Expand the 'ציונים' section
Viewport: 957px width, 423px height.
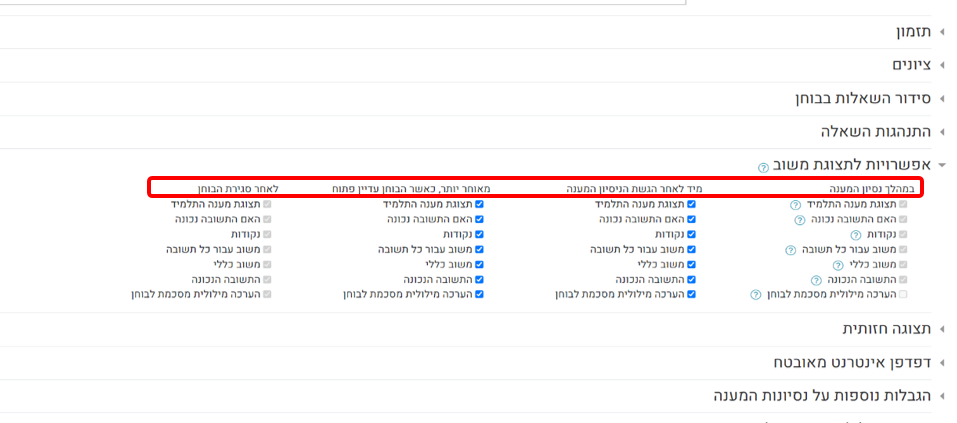click(911, 65)
